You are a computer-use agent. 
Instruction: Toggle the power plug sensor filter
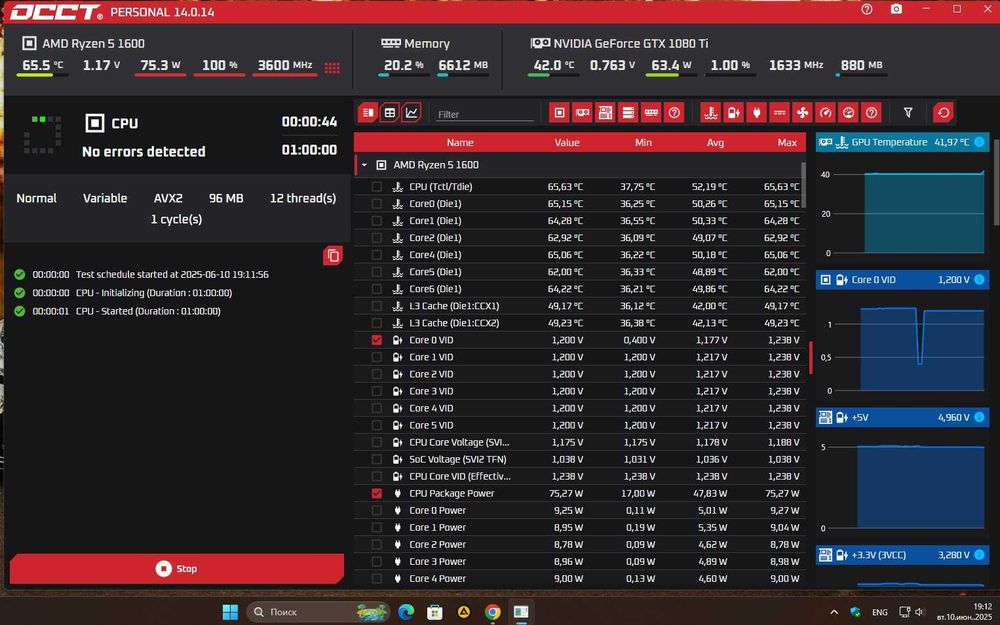756,113
